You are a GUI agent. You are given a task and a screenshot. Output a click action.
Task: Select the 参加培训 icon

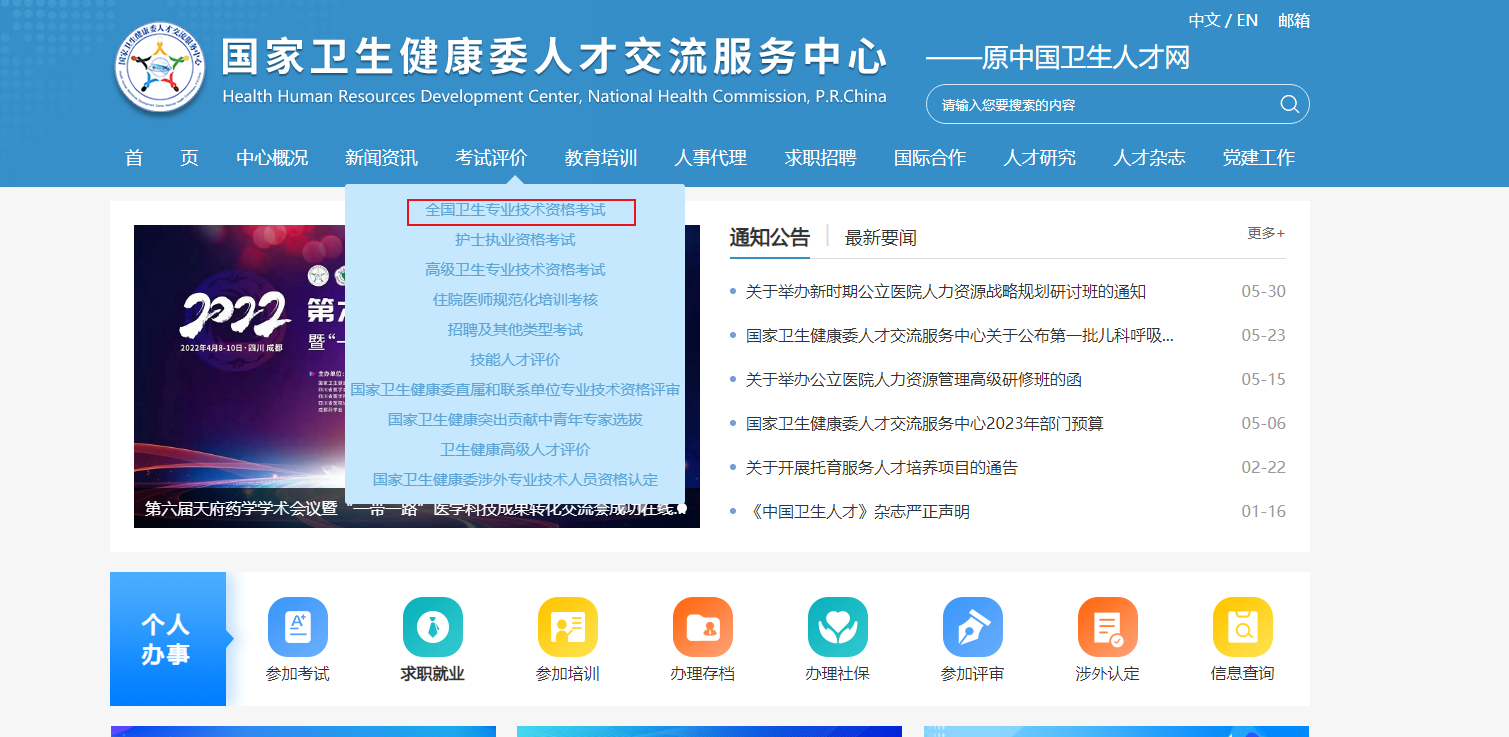(x=567, y=627)
